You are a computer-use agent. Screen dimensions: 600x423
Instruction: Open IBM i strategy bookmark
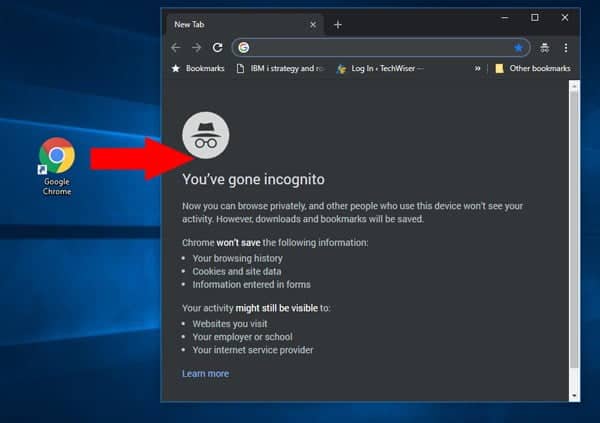(x=281, y=69)
